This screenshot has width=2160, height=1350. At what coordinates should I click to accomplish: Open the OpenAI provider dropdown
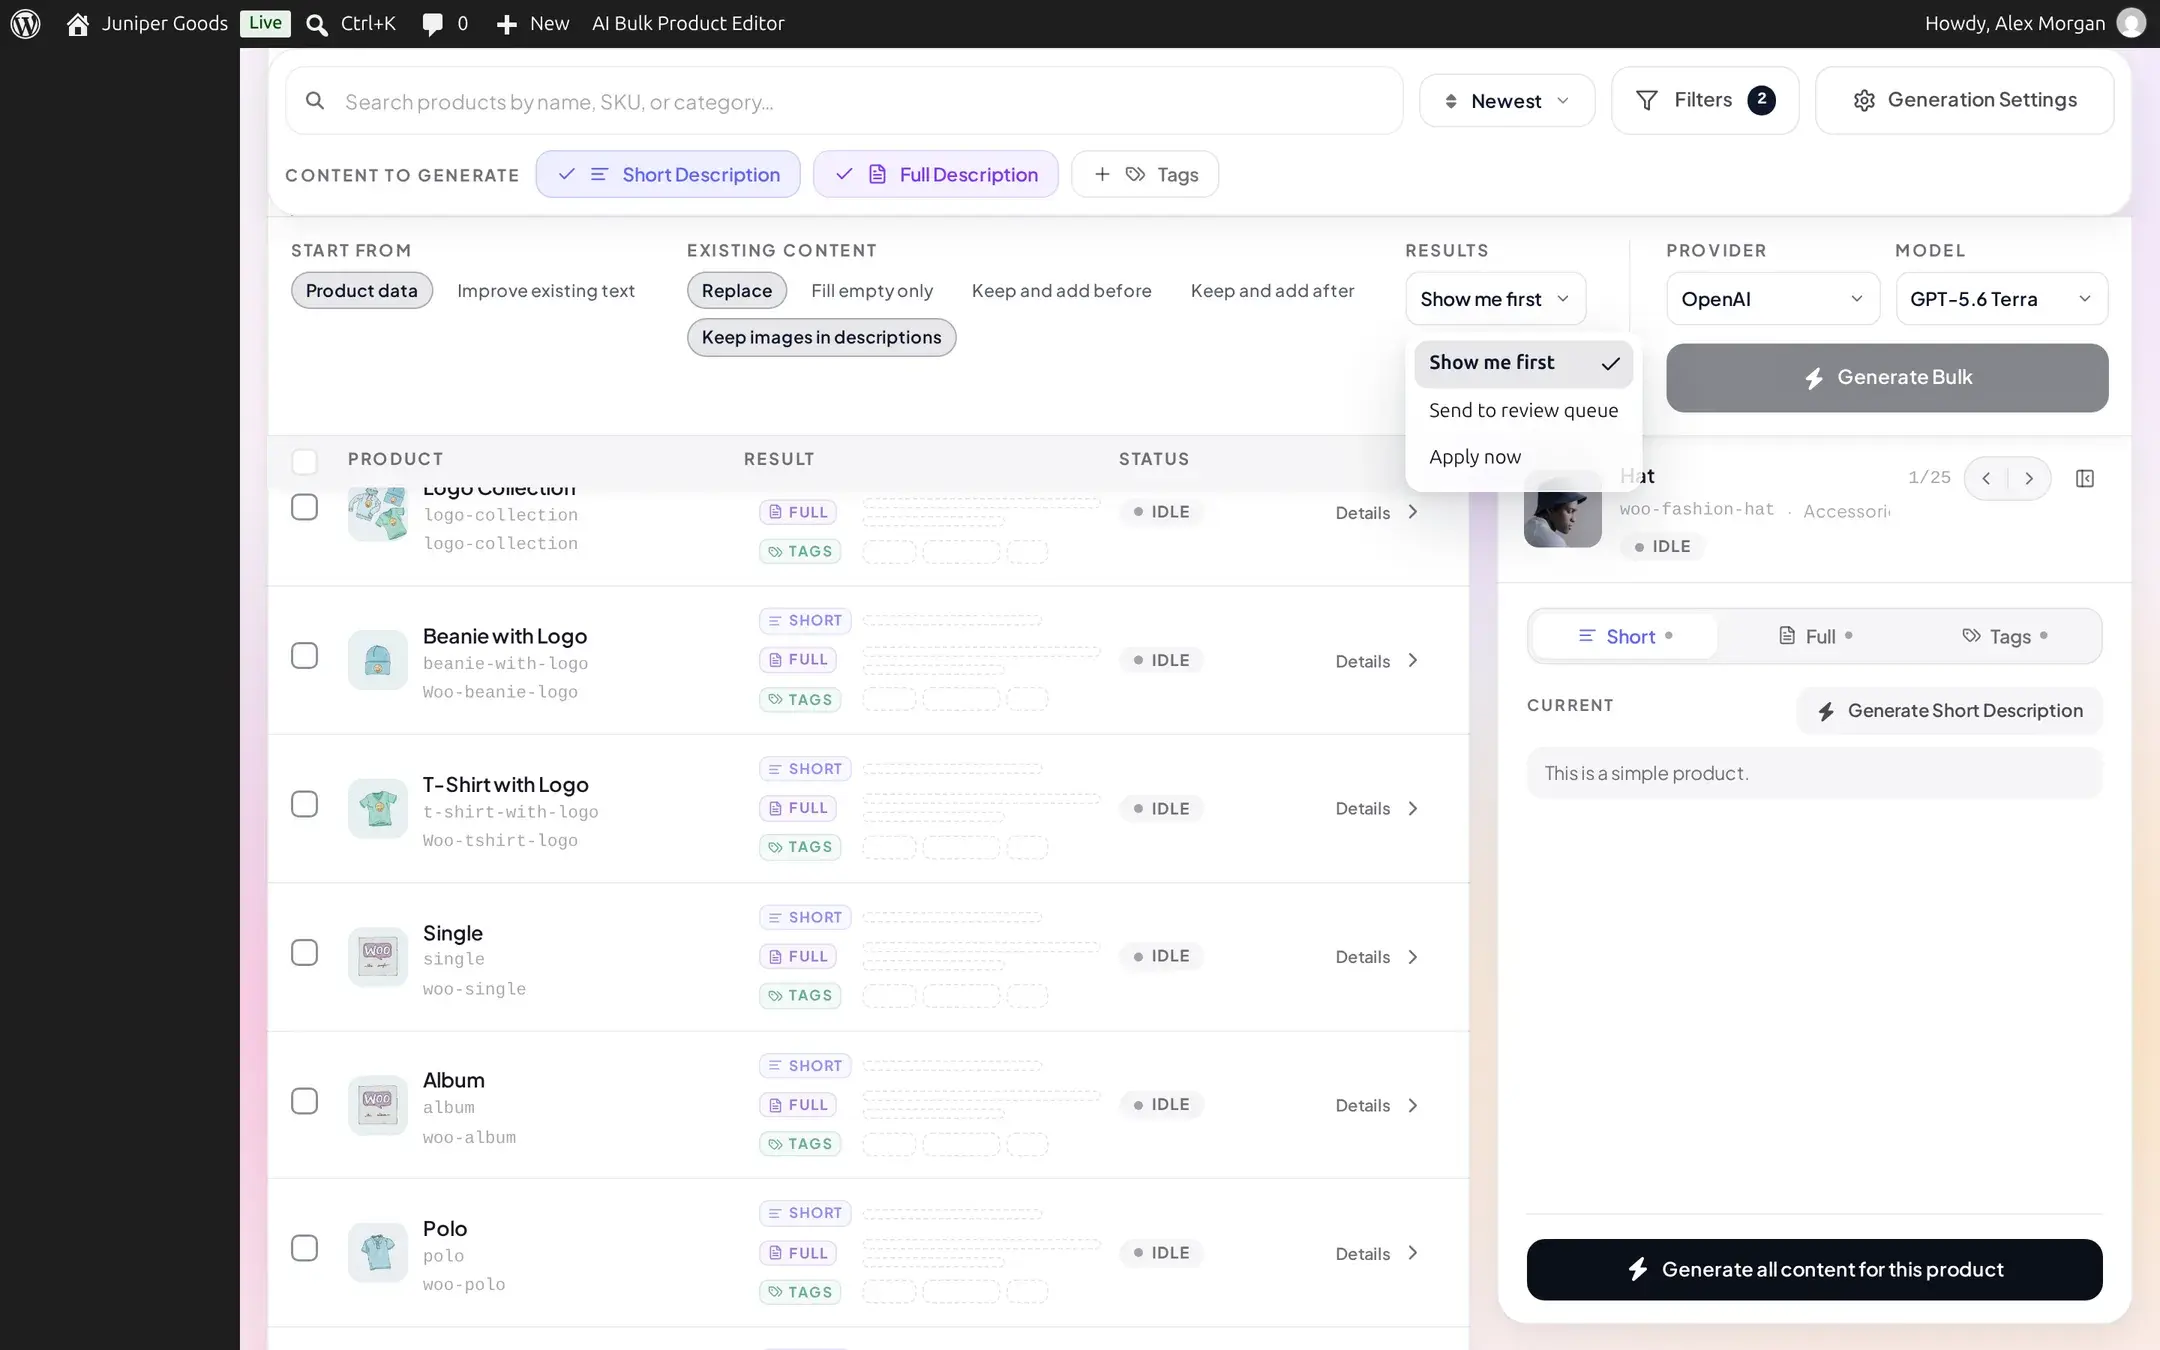coord(1773,299)
